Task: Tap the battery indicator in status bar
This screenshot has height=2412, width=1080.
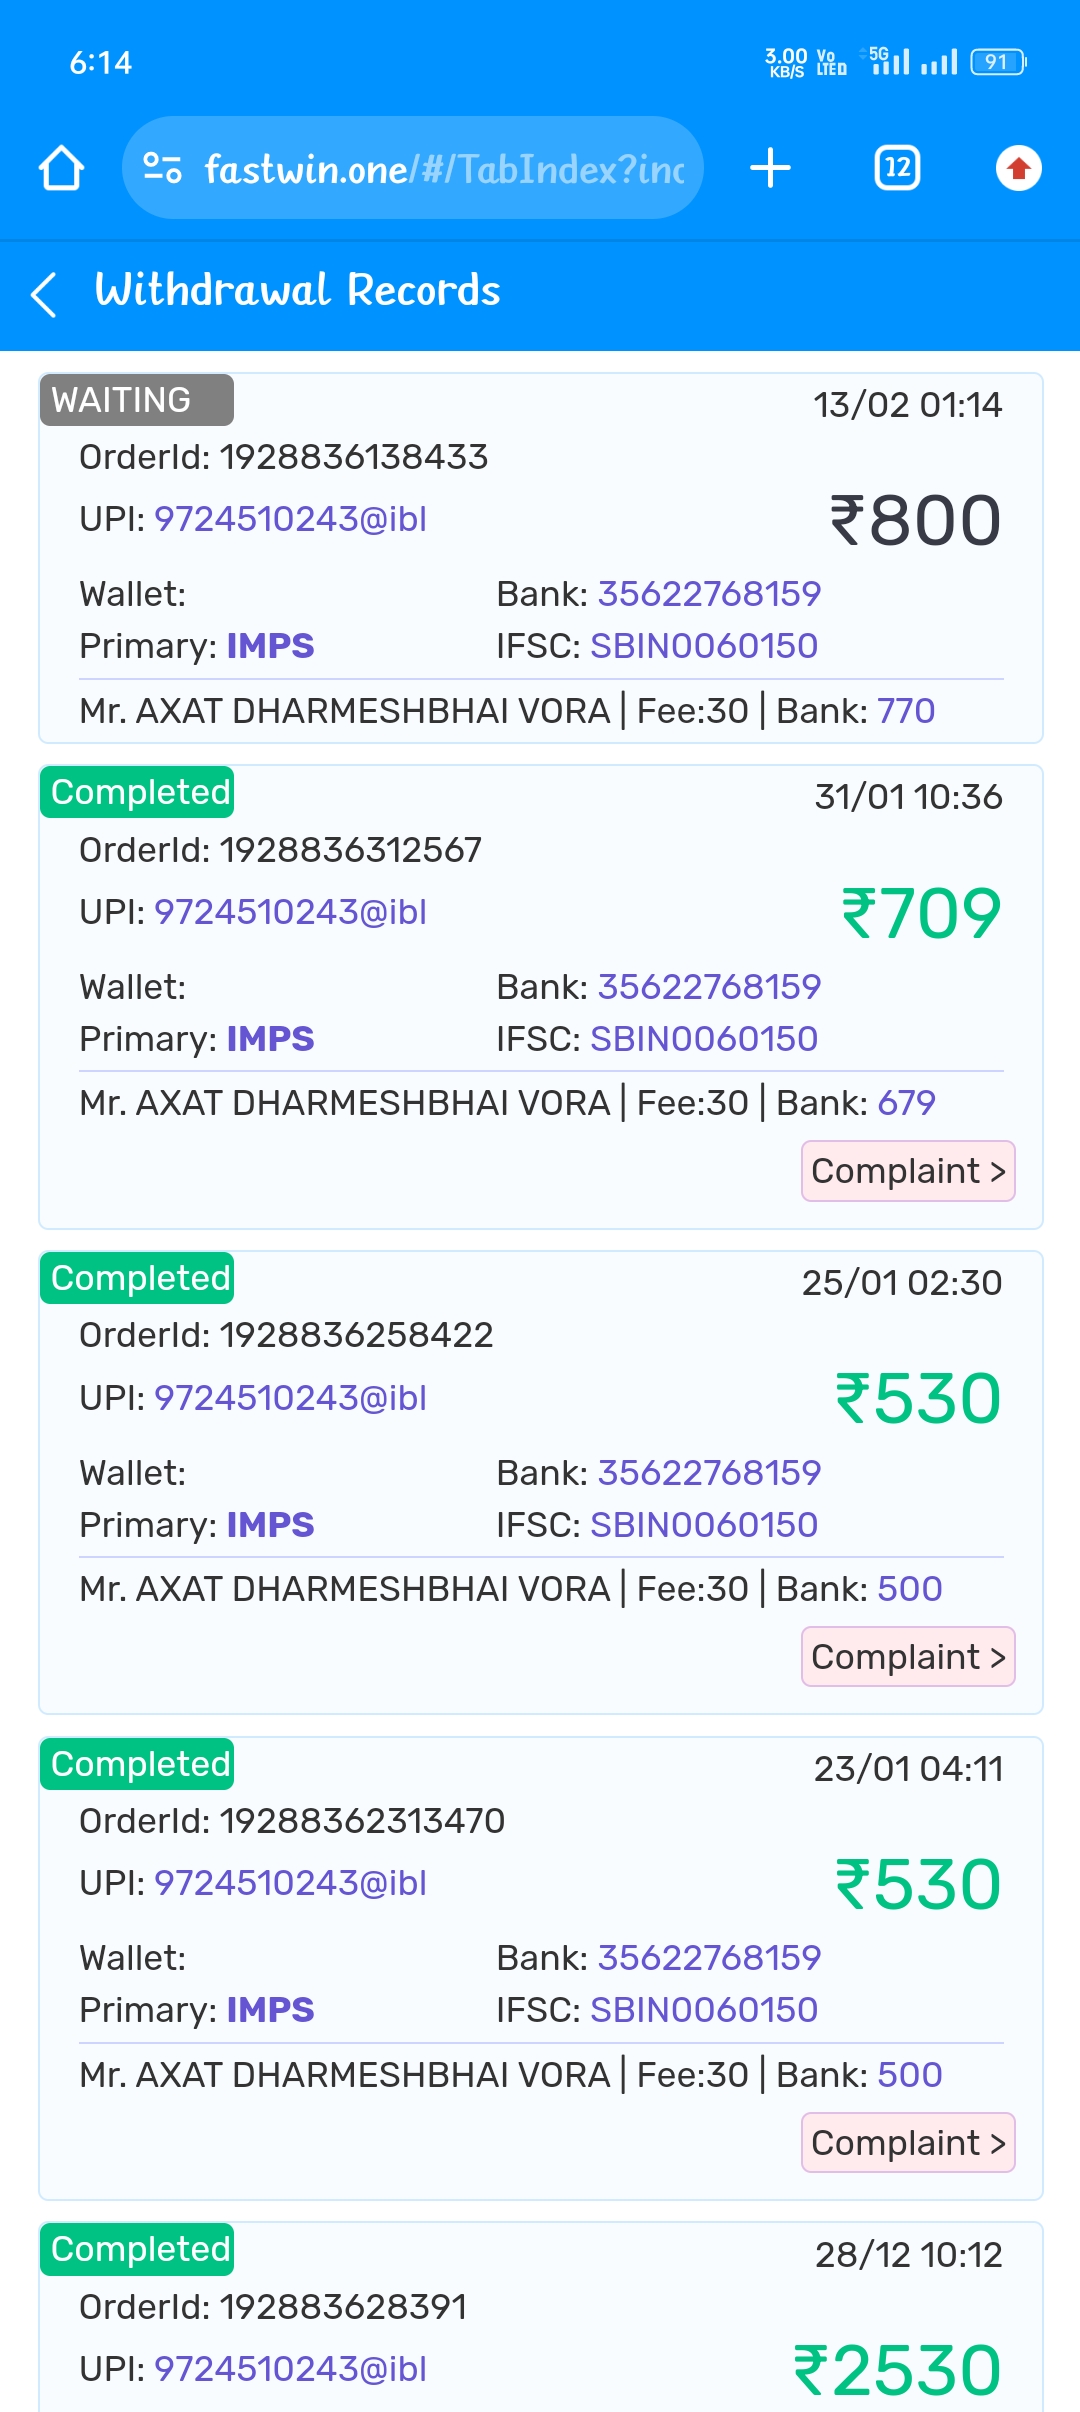Action: [x=998, y=62]
